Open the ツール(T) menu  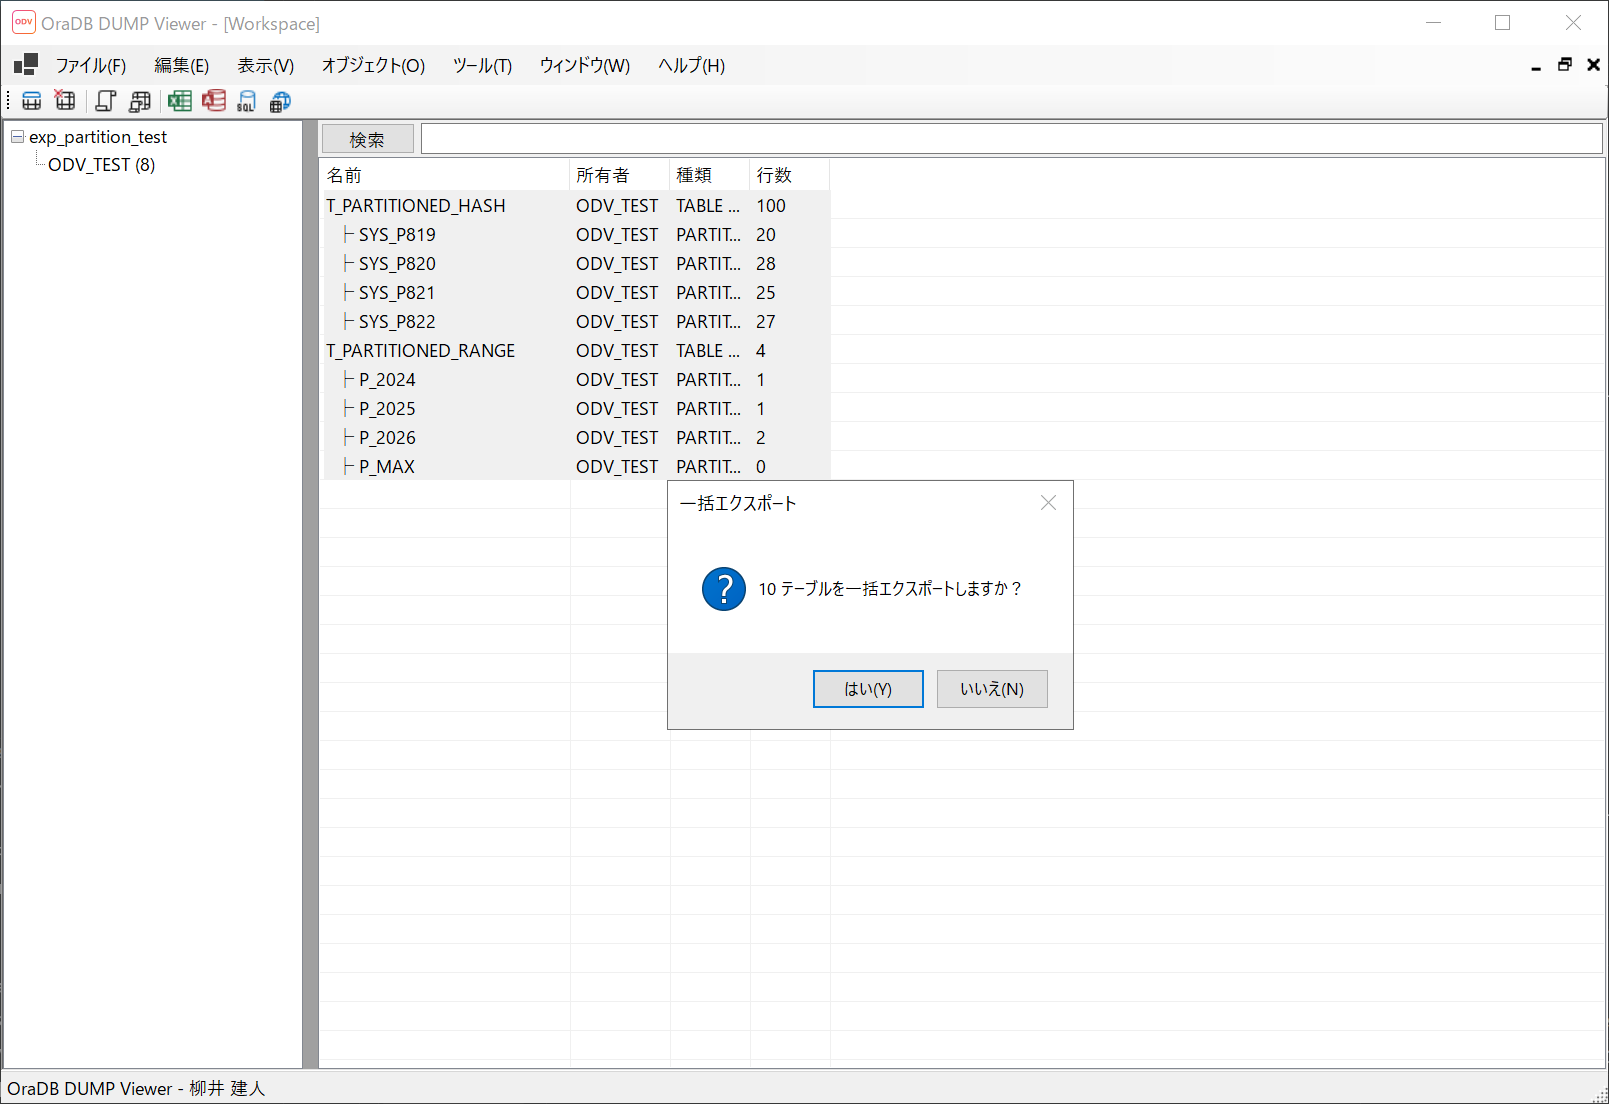coord(481,65)
